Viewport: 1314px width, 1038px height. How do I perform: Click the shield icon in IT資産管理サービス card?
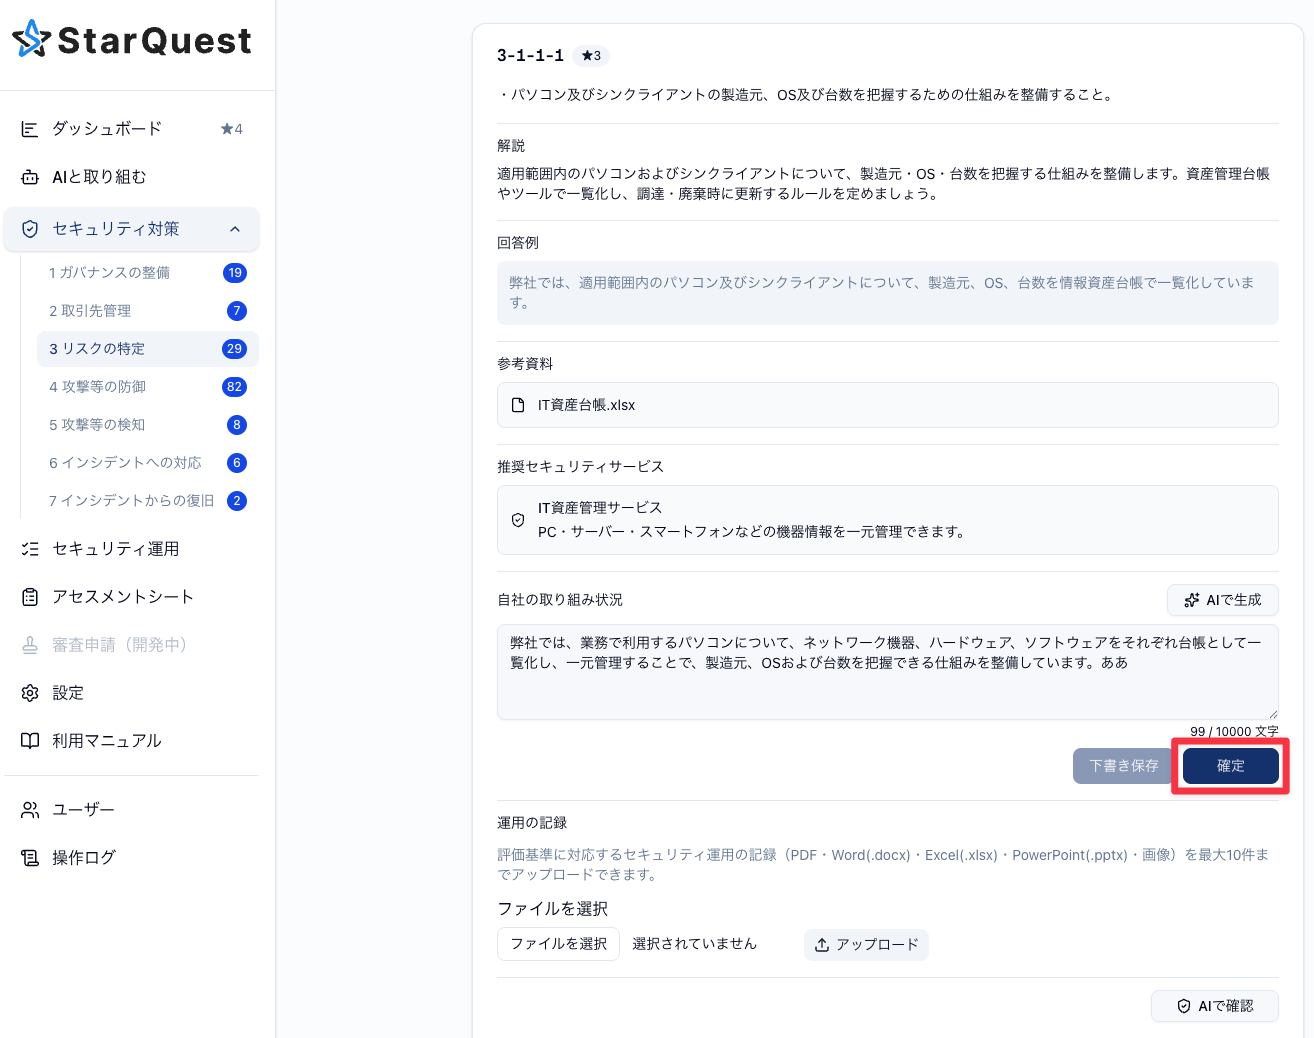[x=518, y=520]
